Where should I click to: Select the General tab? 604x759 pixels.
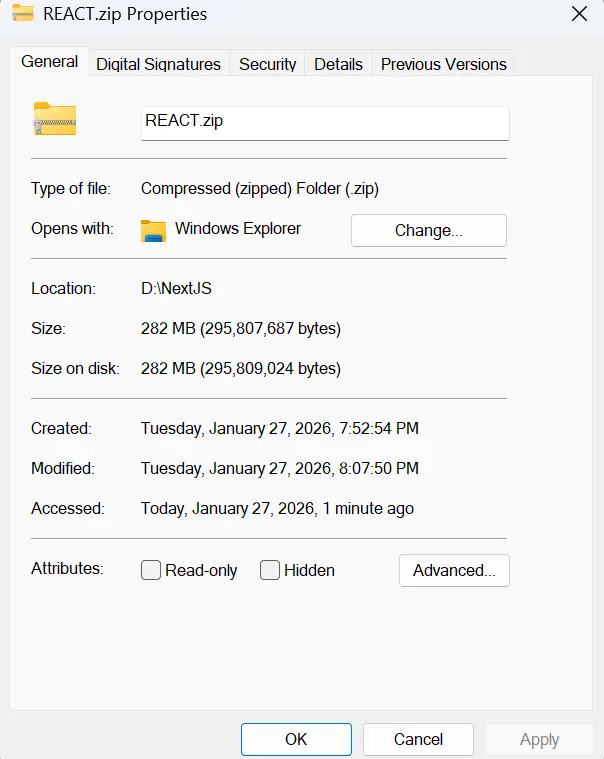tap(49, 62)
